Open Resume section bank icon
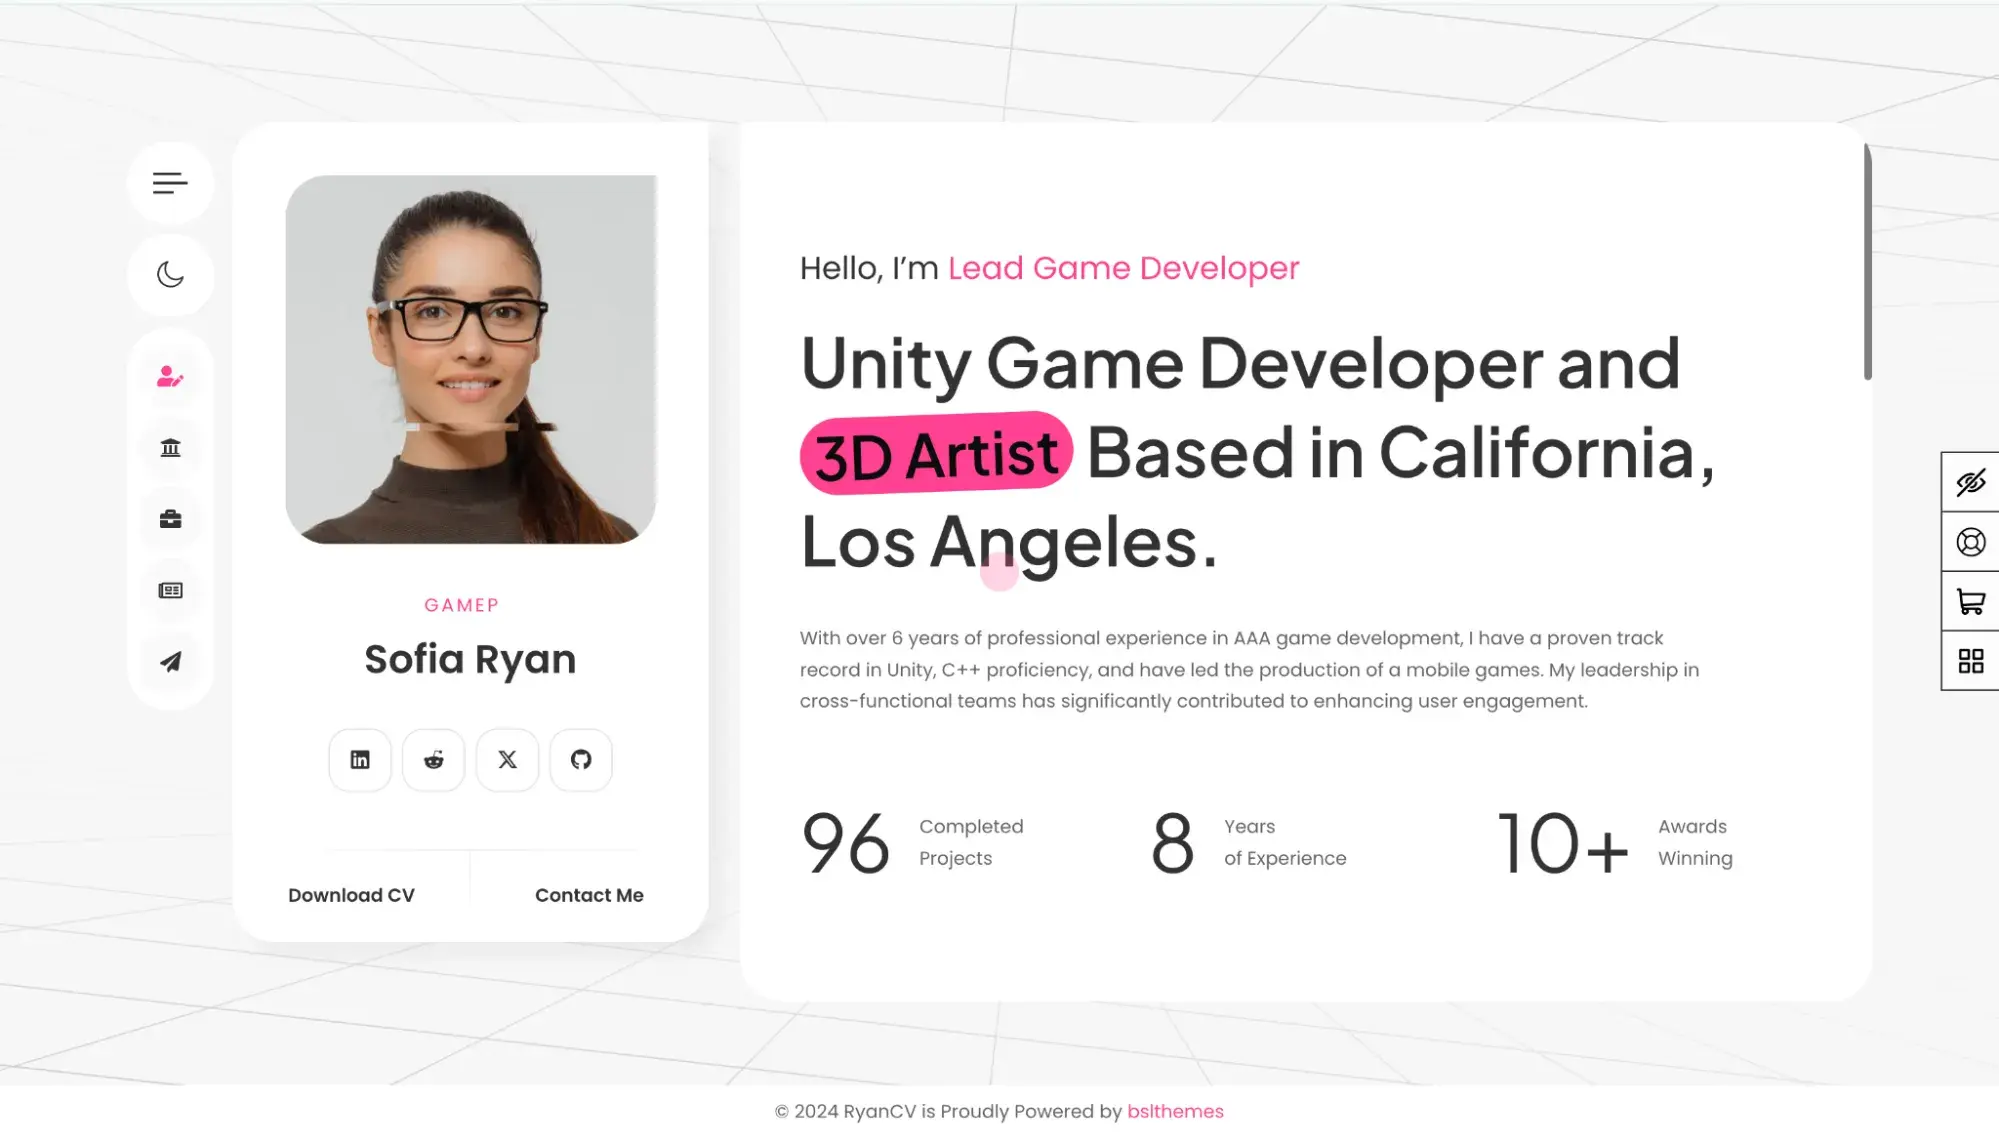Screen dimensions: 1999x1139 tap(170, 447)
